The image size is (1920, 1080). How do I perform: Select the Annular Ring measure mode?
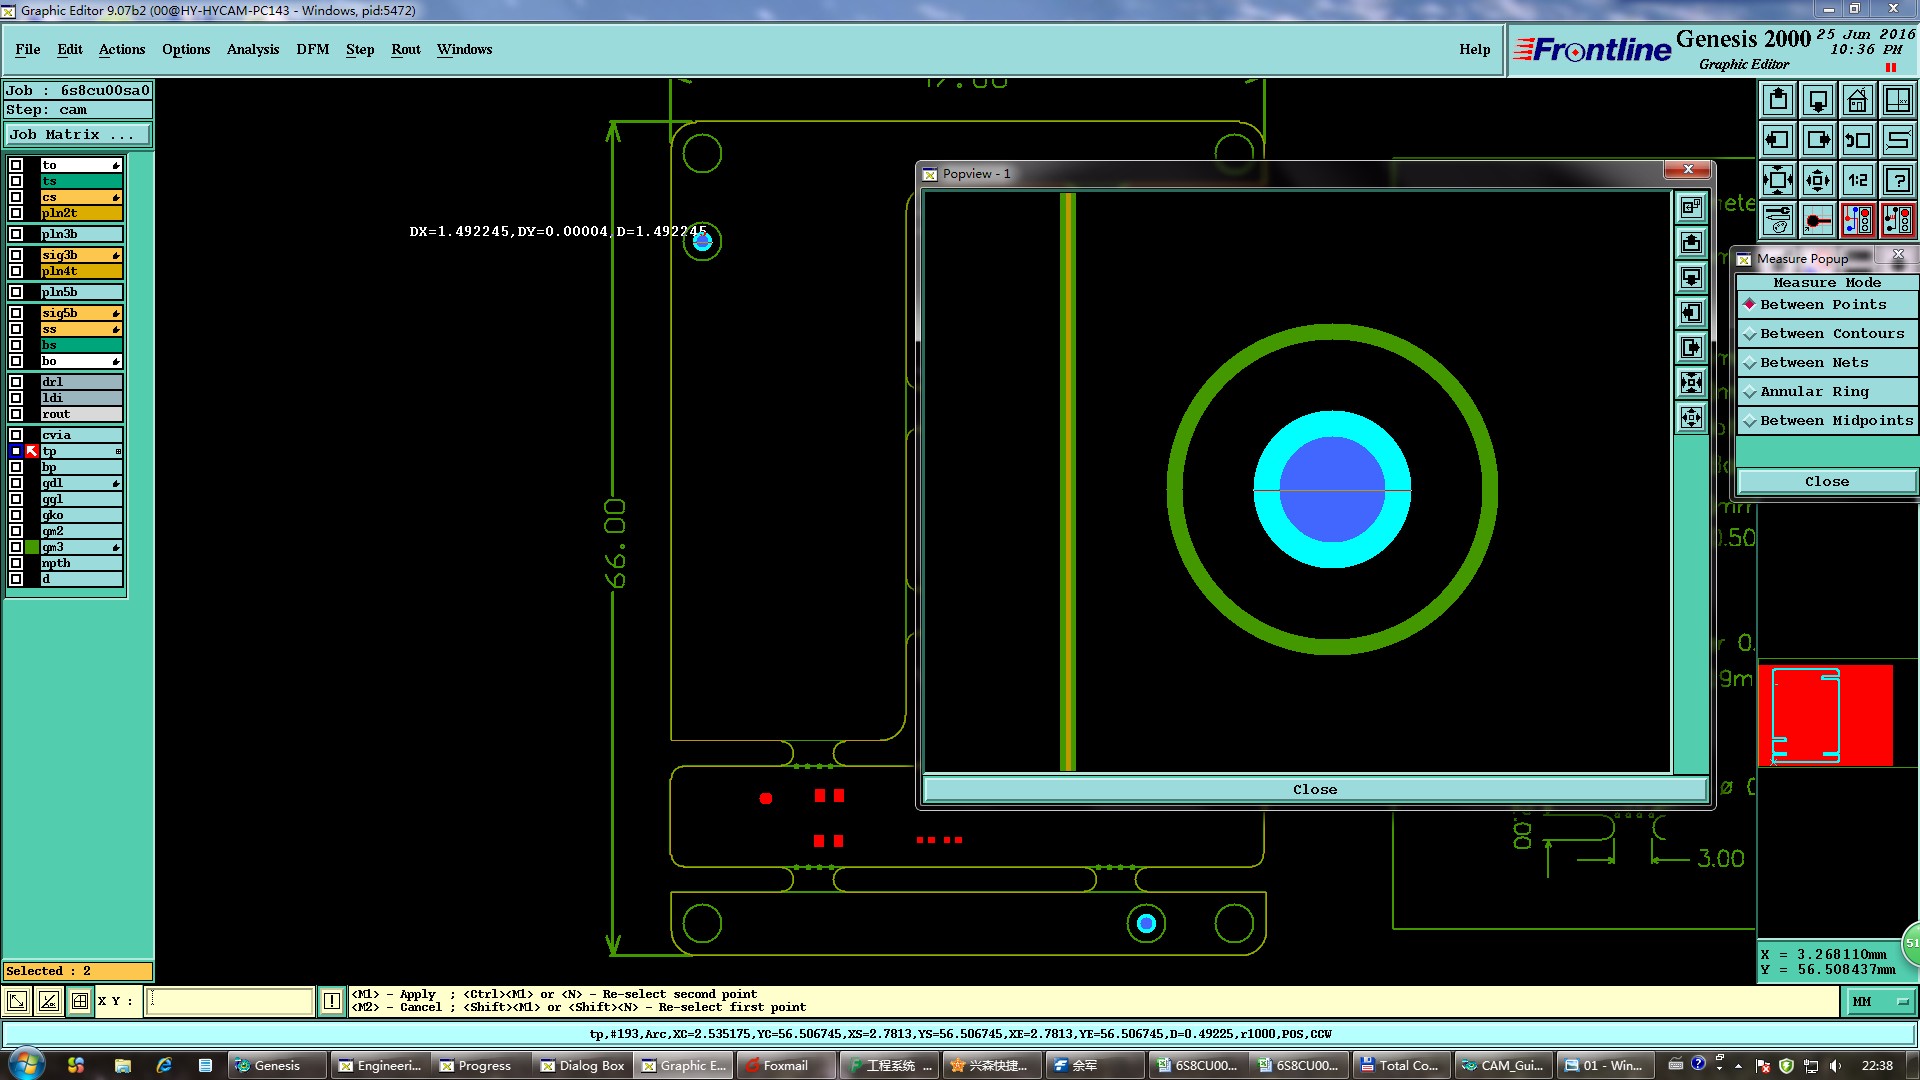click(x=1814, y=392)
